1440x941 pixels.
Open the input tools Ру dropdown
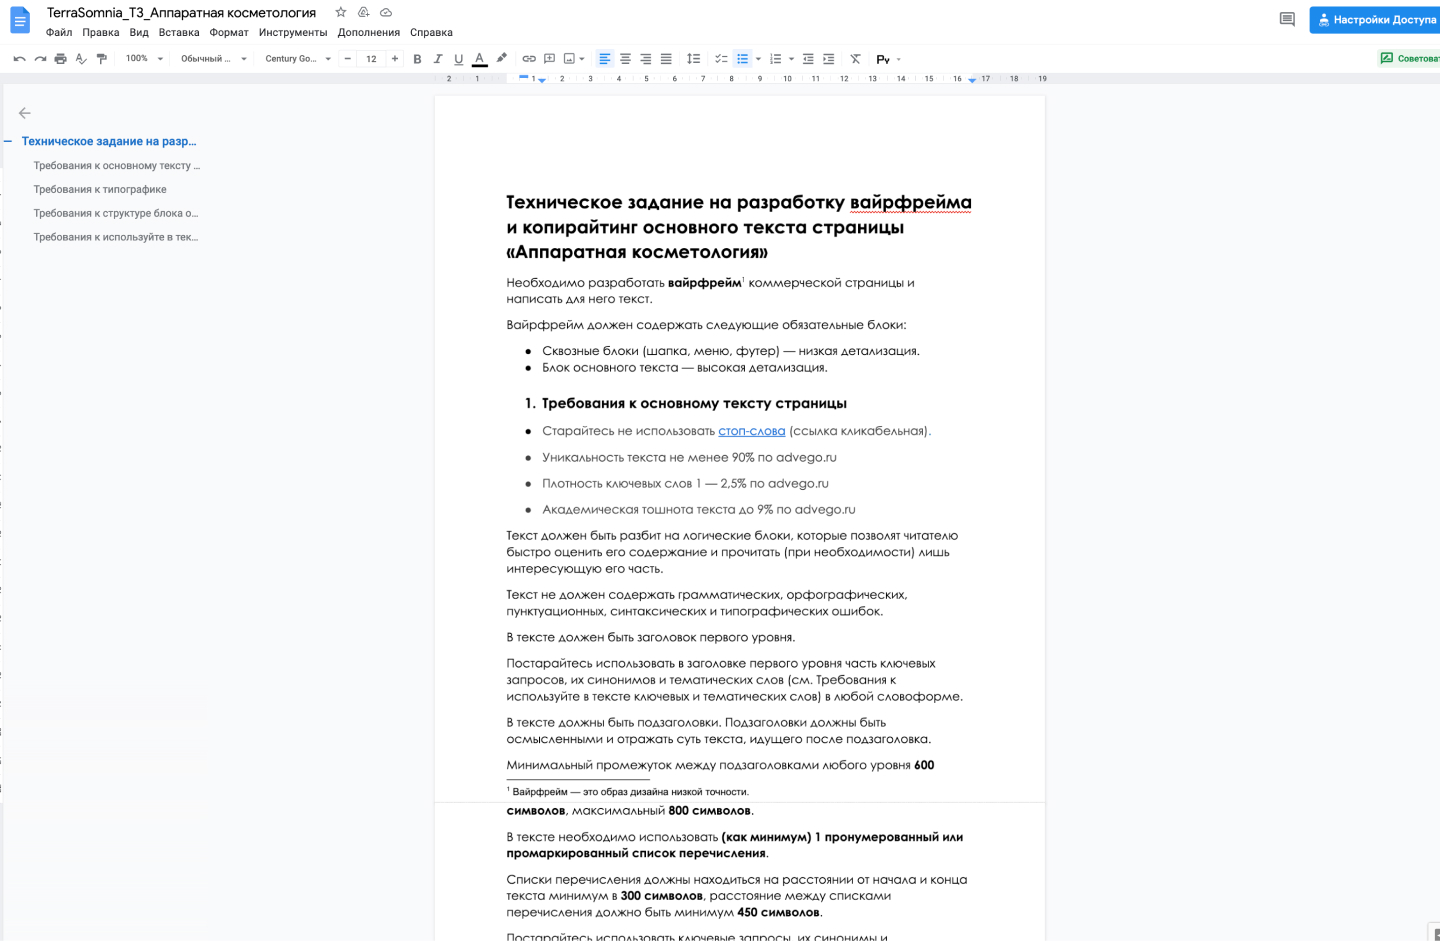click(x=888, y=59)
